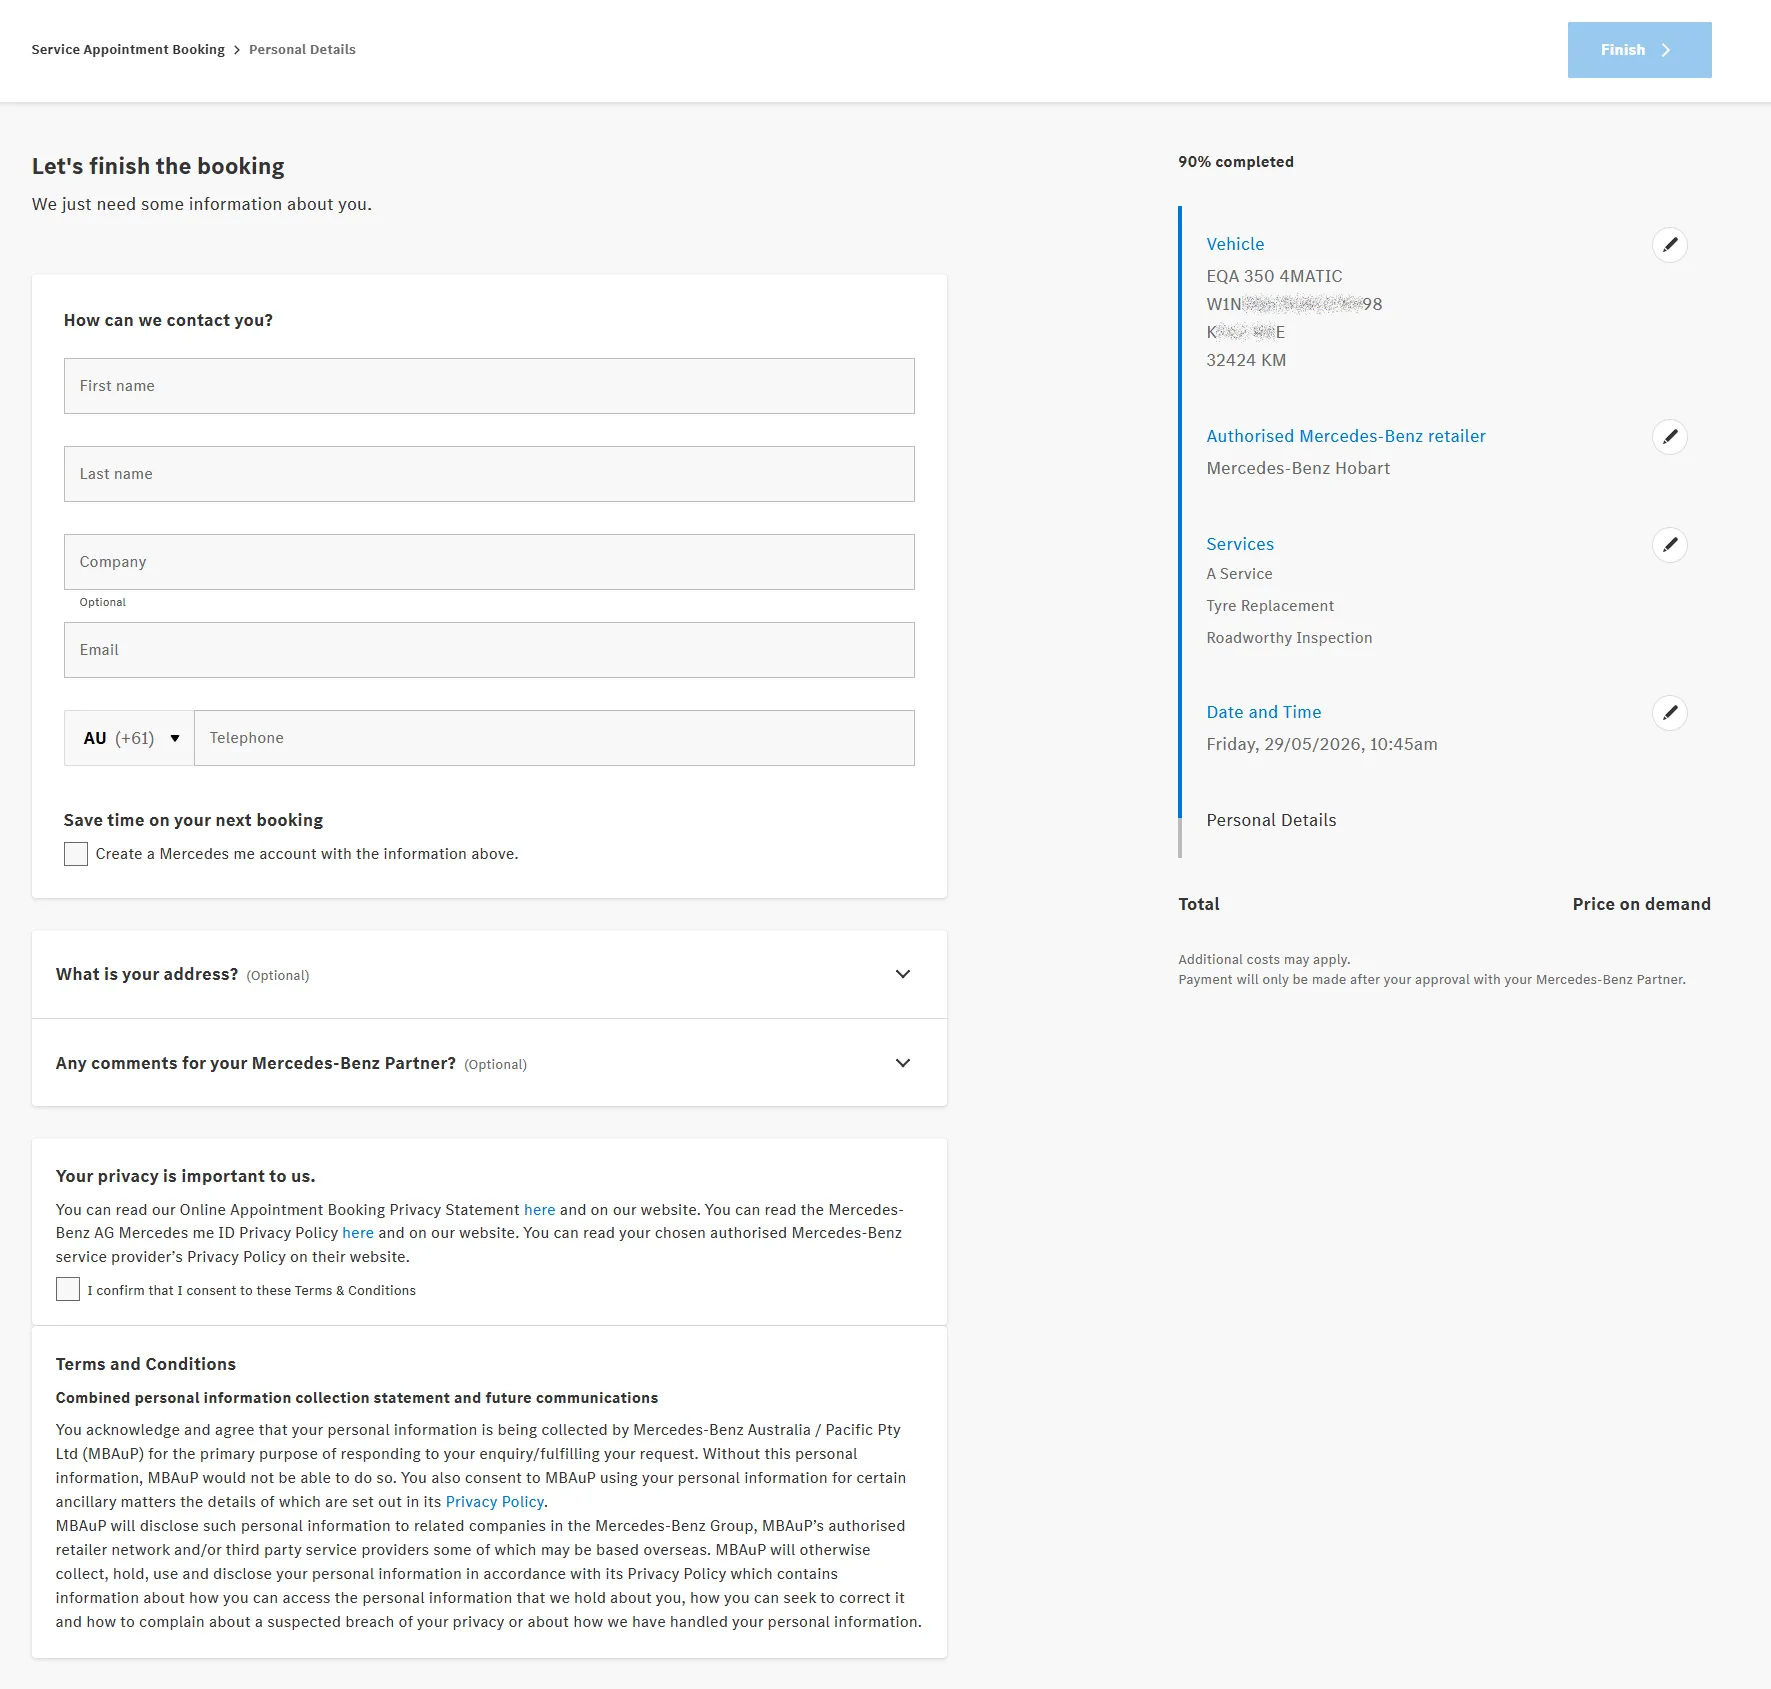Focus the Email field
The width and height of the screenshot is (1771, 1689).
tap(489, 650)
